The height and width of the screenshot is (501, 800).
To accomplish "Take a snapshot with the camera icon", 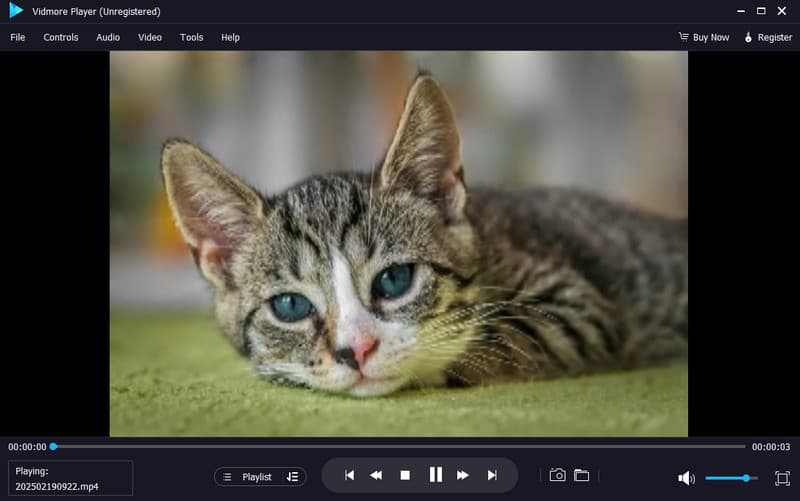I will point(558,476).
